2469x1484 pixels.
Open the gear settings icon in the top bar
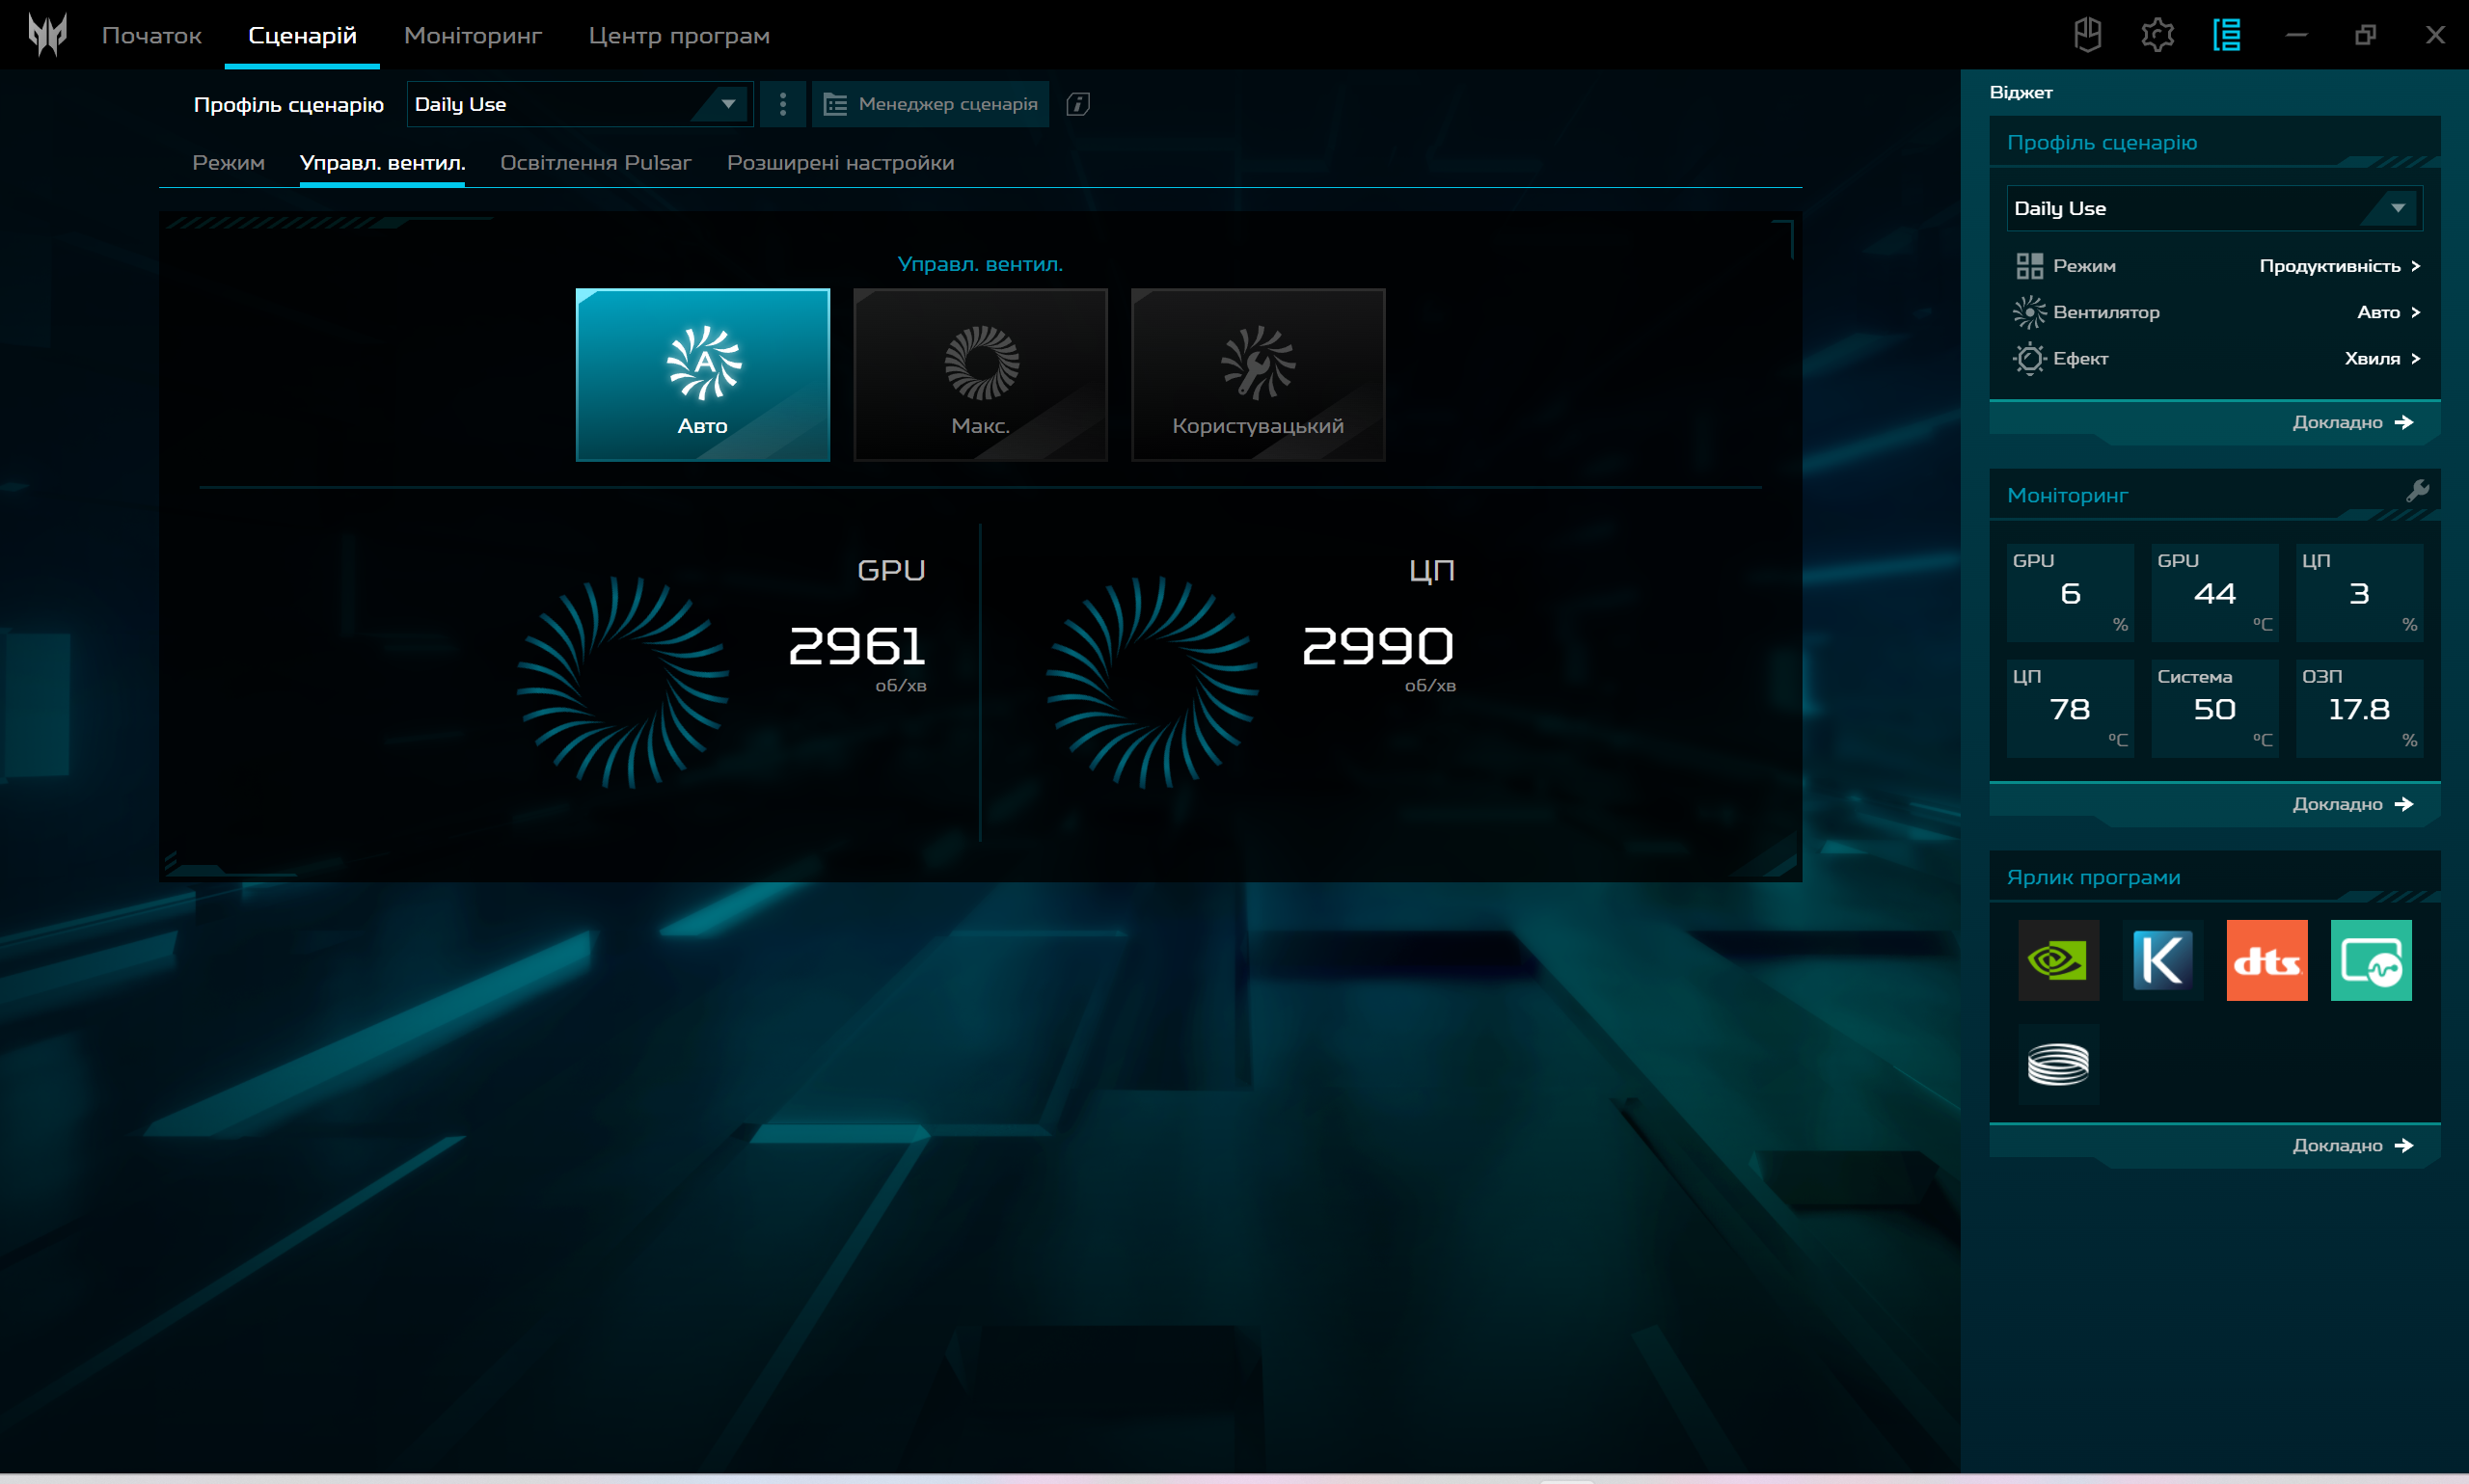(x=2157, y=35)
